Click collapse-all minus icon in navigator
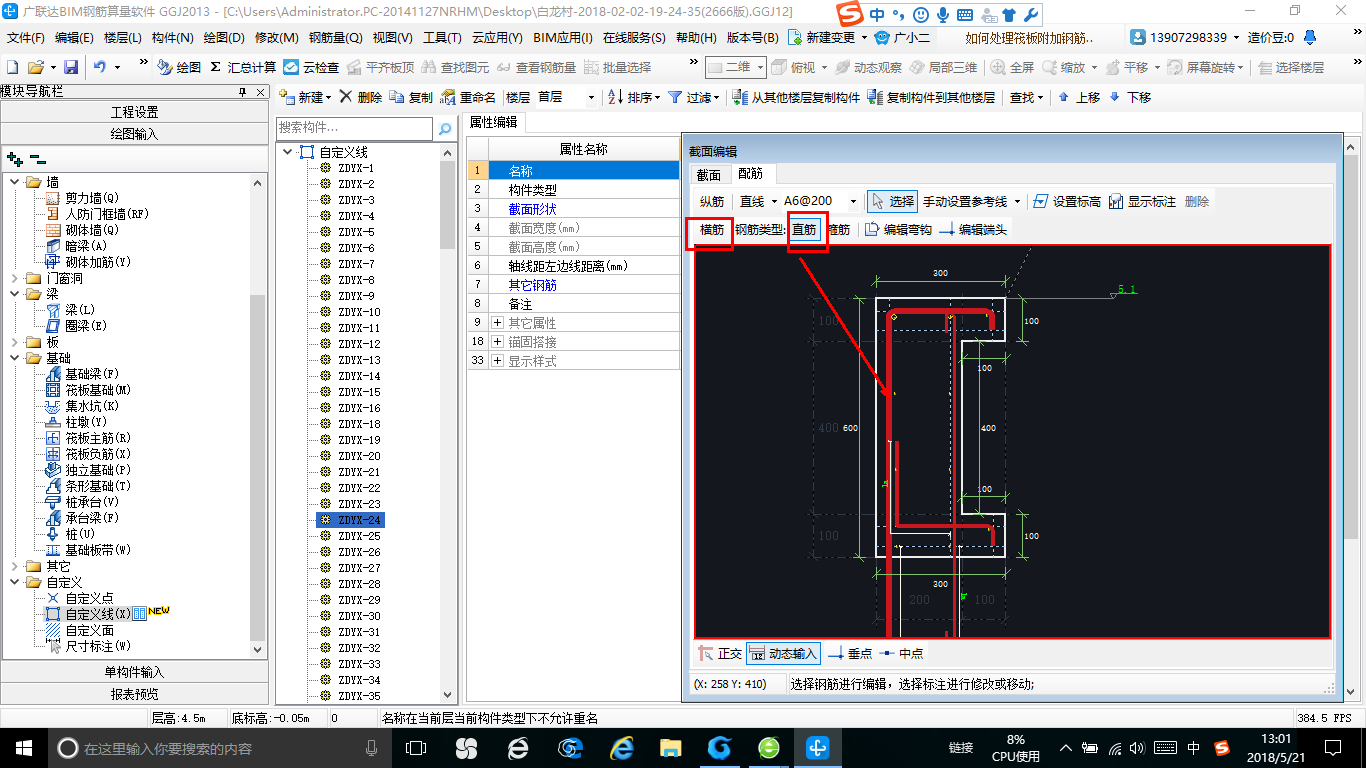This screenshot has width=1366, height=768. 38,158
